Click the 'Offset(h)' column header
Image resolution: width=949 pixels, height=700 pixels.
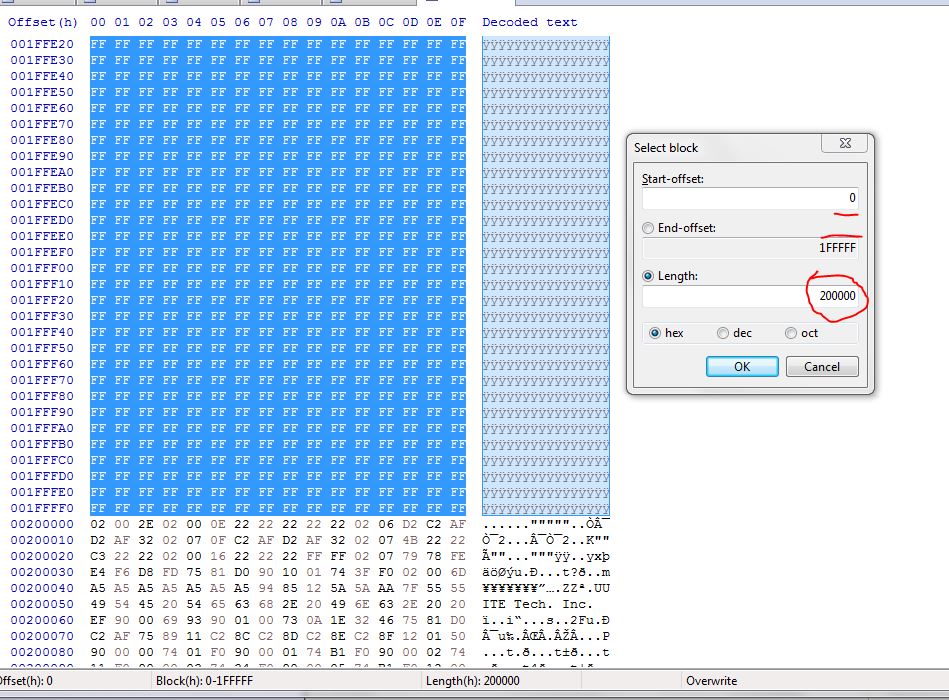(42, 22)
